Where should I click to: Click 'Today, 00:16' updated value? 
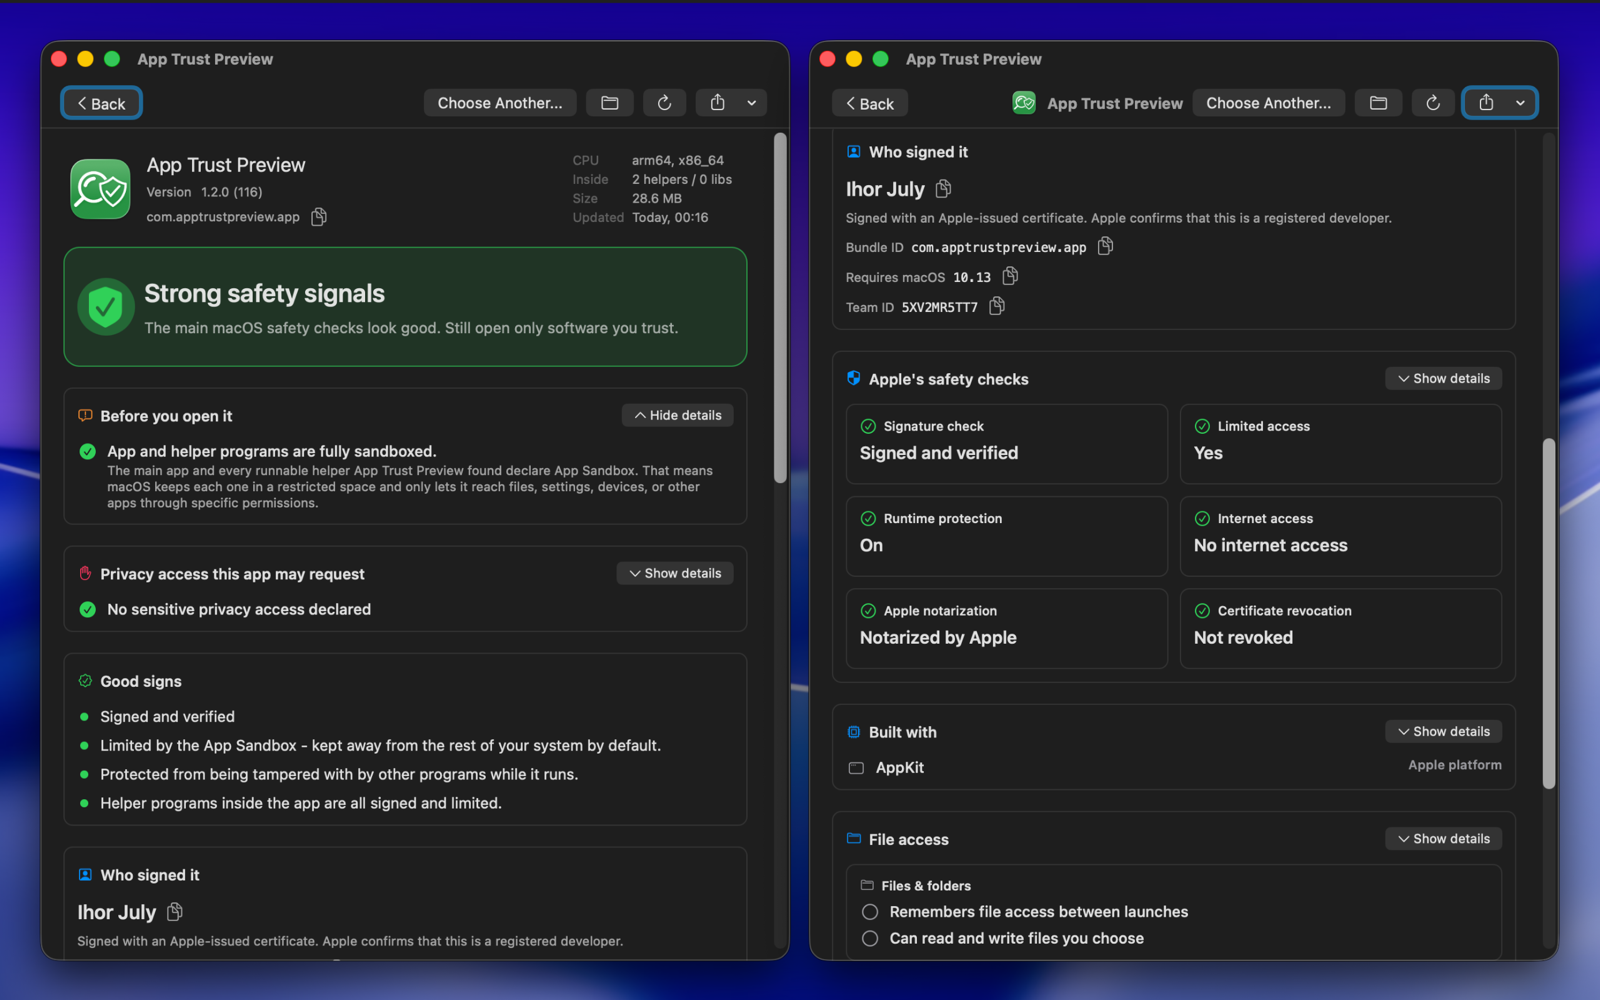tap(670, 217)
